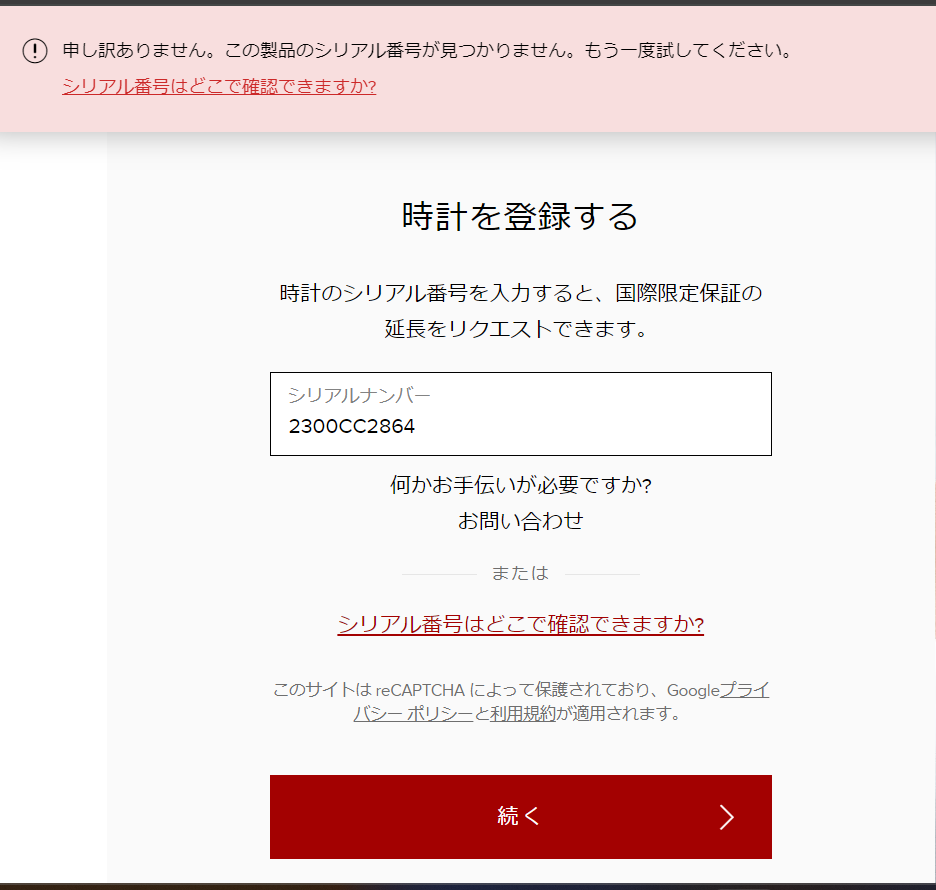Click the 時計を登録する heading
This screenshot has width=936, height=890.
(520, 216)
